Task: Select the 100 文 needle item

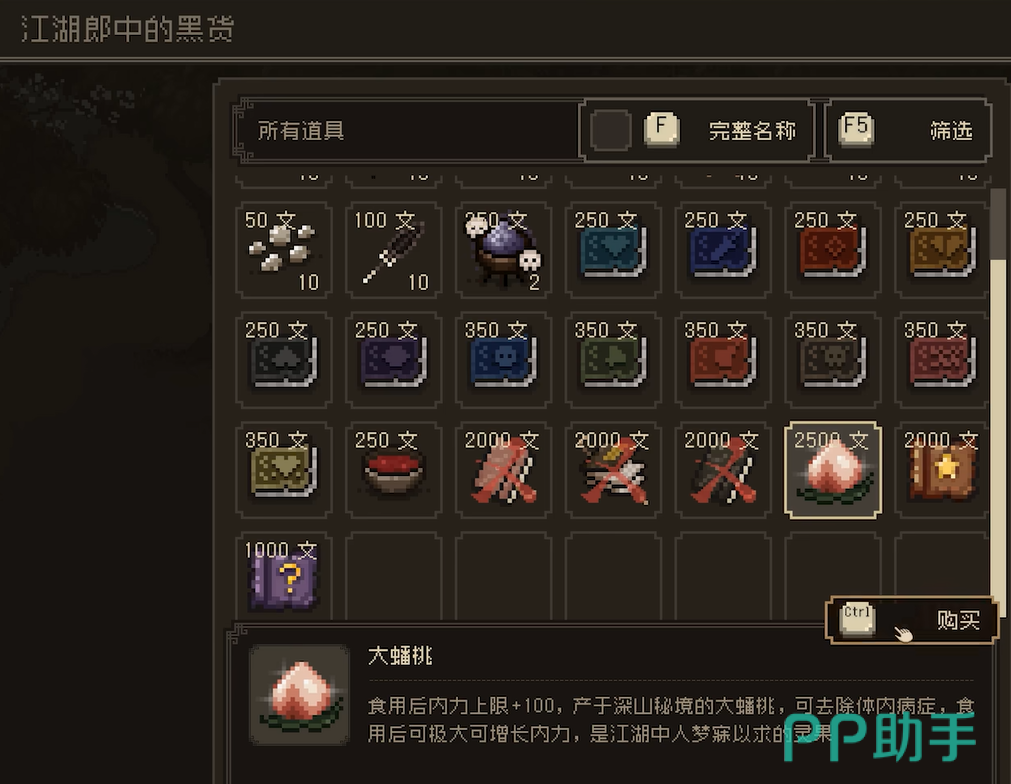Action: 393,250
